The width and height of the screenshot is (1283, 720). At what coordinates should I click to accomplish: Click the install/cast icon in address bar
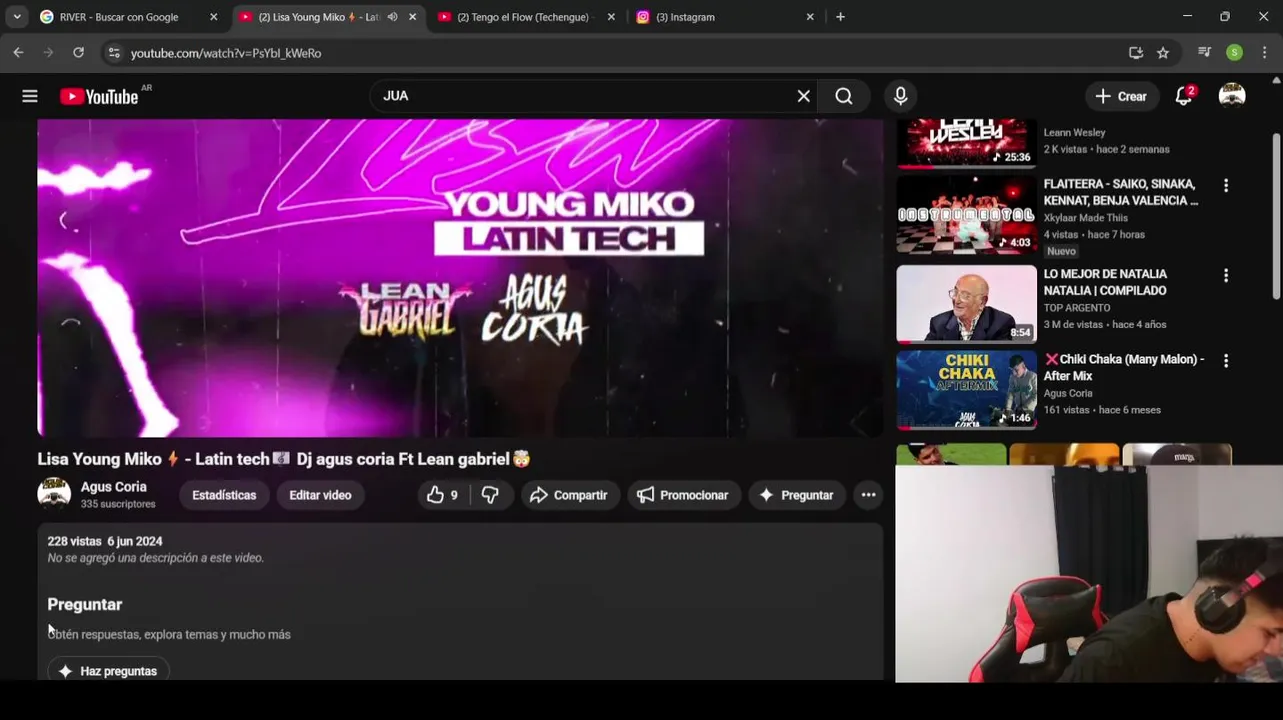tap(1136, 53)
